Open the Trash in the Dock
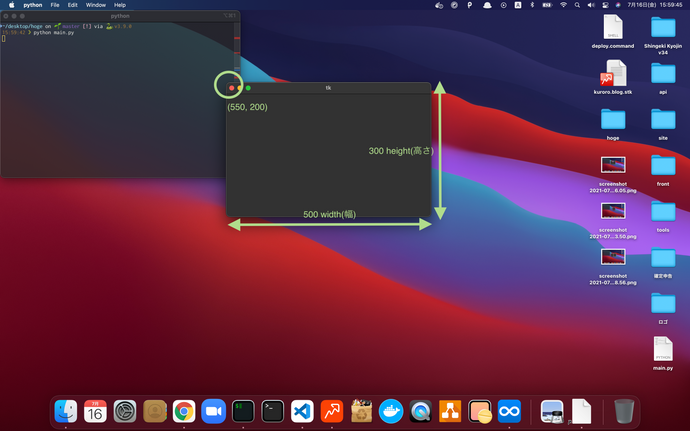The height and width of the screenshot is (431, 690). tap(624, 411)
